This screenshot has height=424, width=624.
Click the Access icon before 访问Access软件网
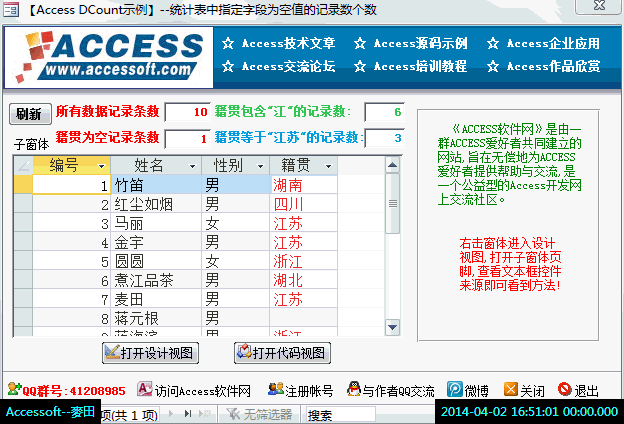(x=145, y=389)
